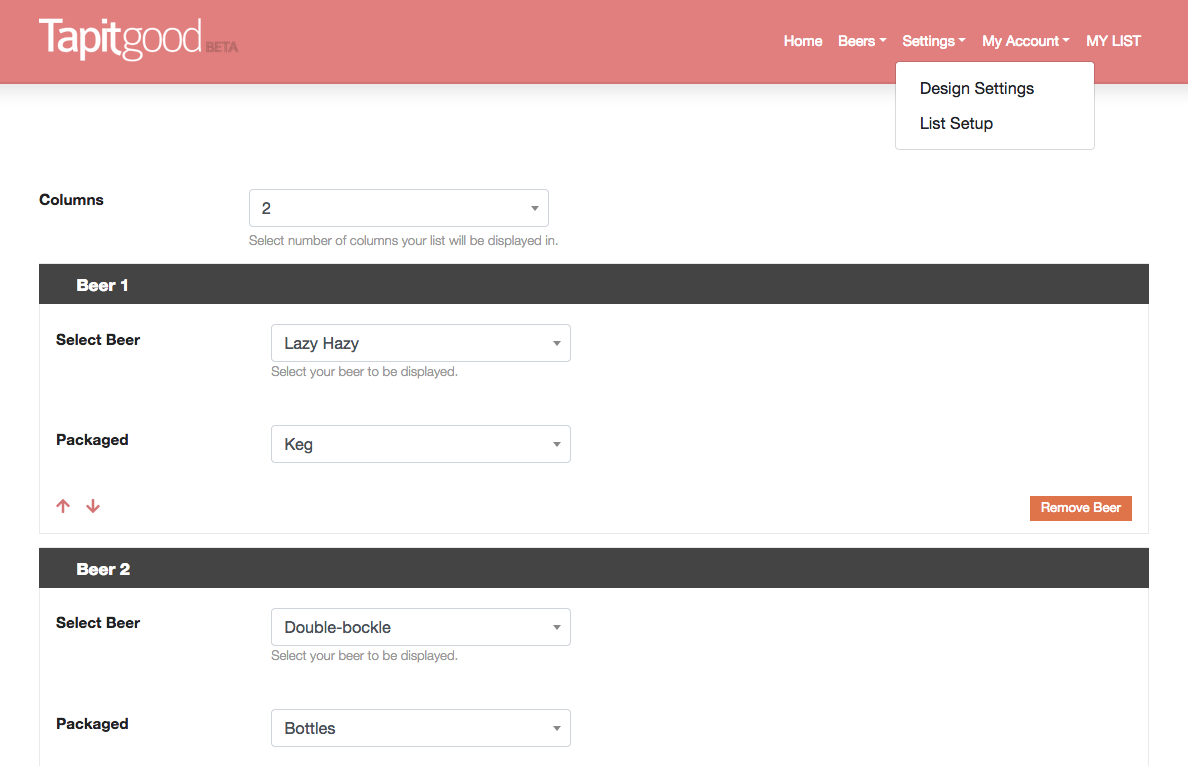Go to the Home page
Screen dimensions: 1188x766
coord(802,41)
